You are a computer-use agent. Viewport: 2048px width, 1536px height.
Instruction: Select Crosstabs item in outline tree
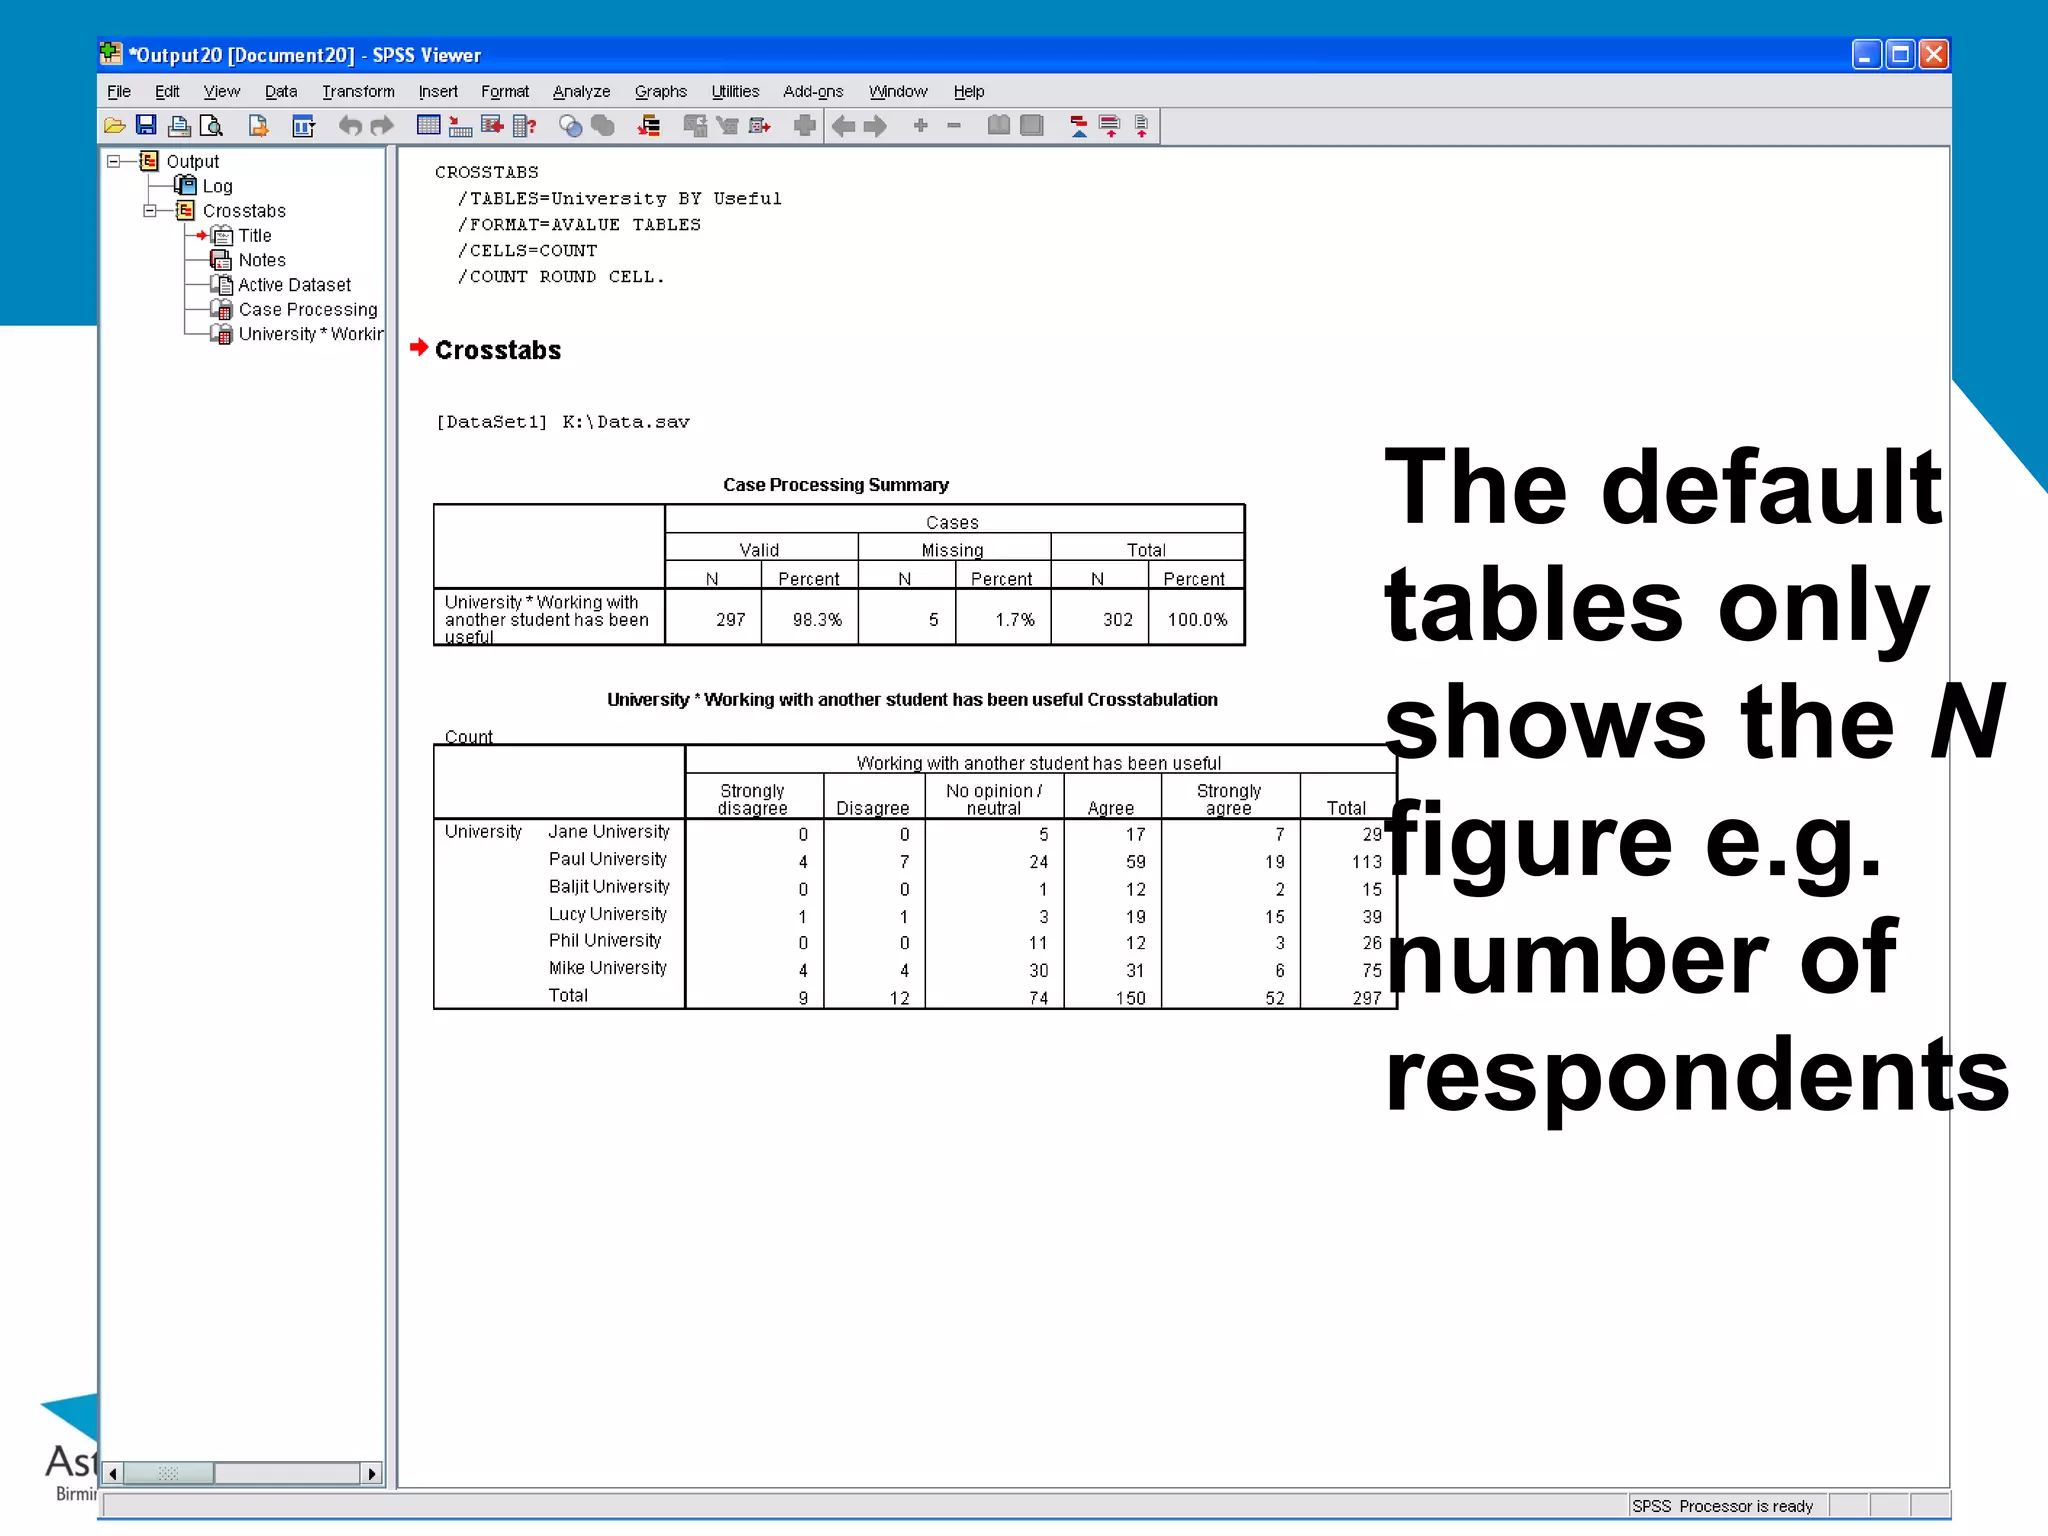[244, 211]
